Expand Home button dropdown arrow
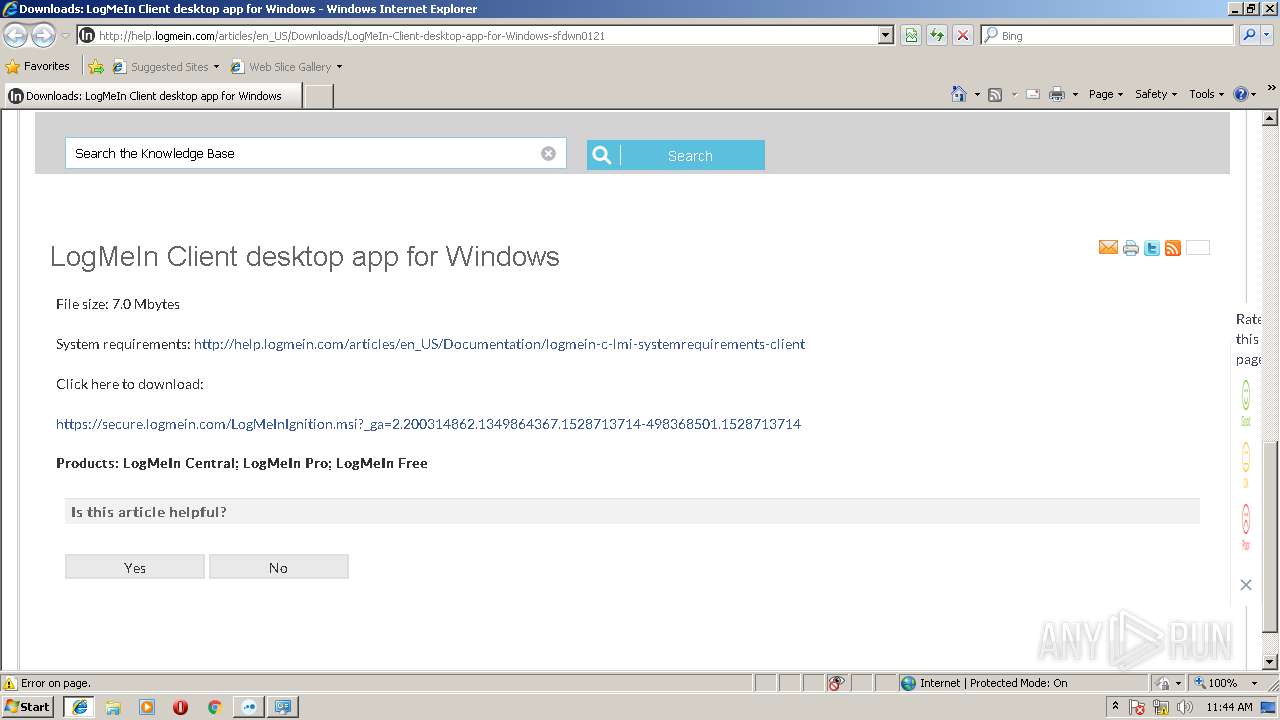The width and height of the screenshot is (1280, 720). point(976,94)
